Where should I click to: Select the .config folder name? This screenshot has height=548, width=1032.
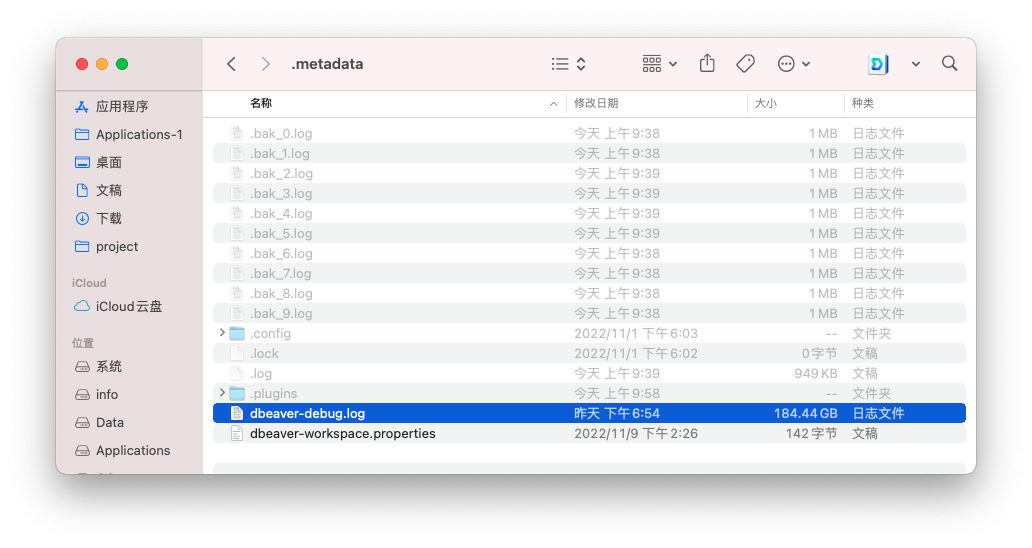tap(271, 334)
